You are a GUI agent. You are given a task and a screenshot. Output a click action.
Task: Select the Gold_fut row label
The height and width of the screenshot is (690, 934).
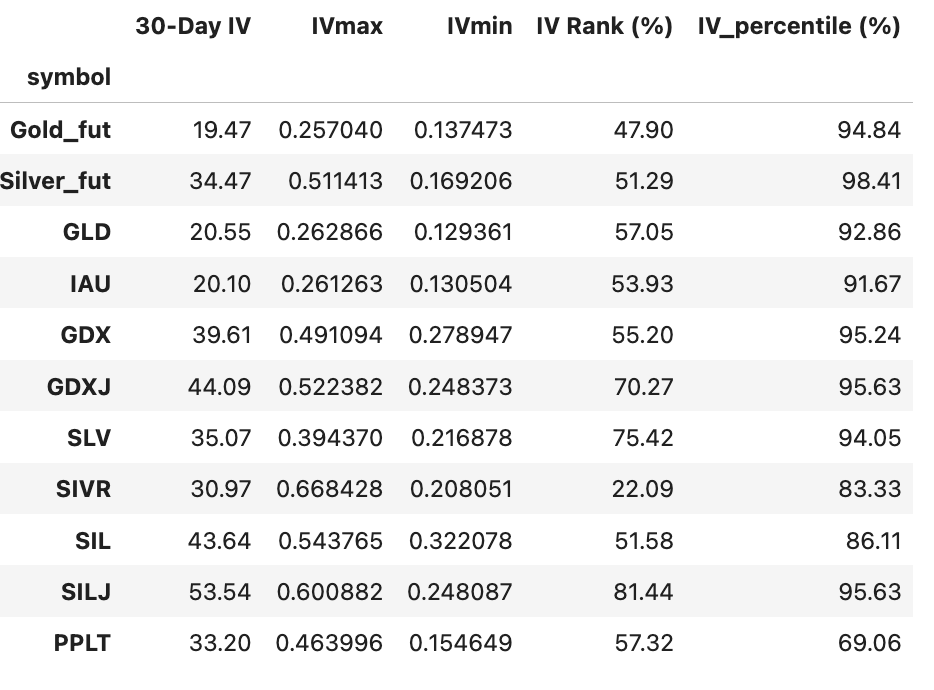60,129
